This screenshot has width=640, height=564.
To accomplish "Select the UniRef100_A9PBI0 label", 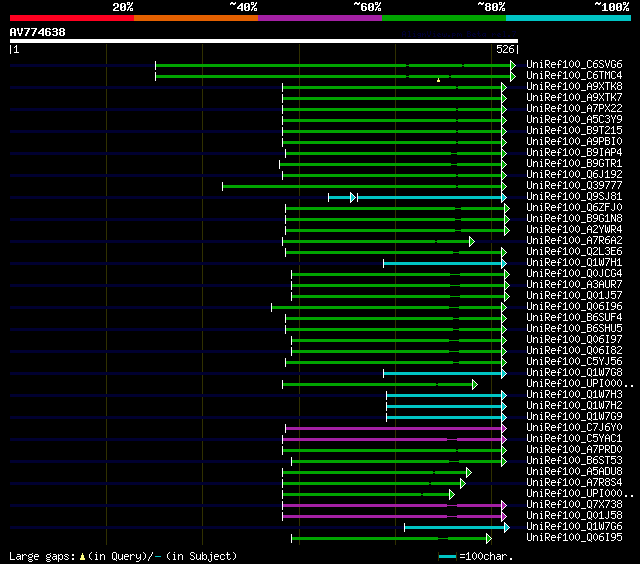I will pos(574,142).
